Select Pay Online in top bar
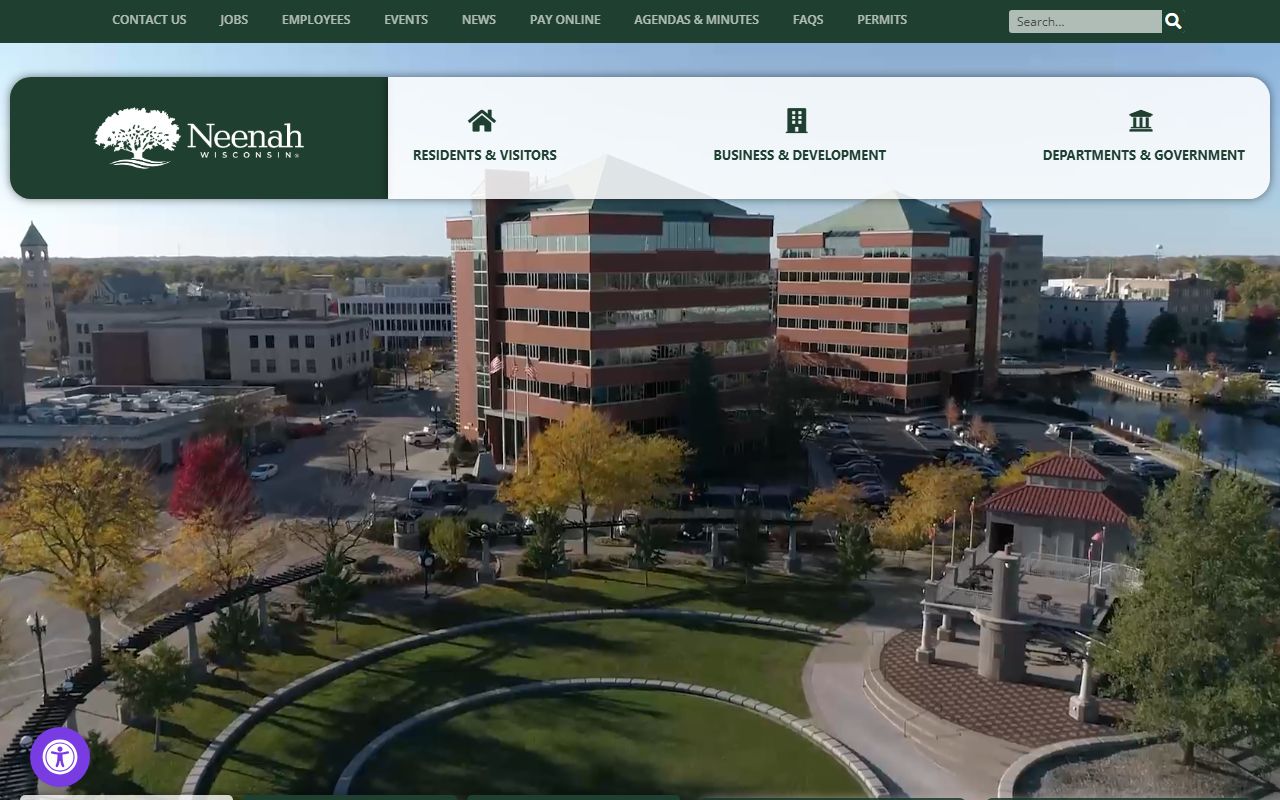Screen dimensions: 1280x800 [565, 20]
